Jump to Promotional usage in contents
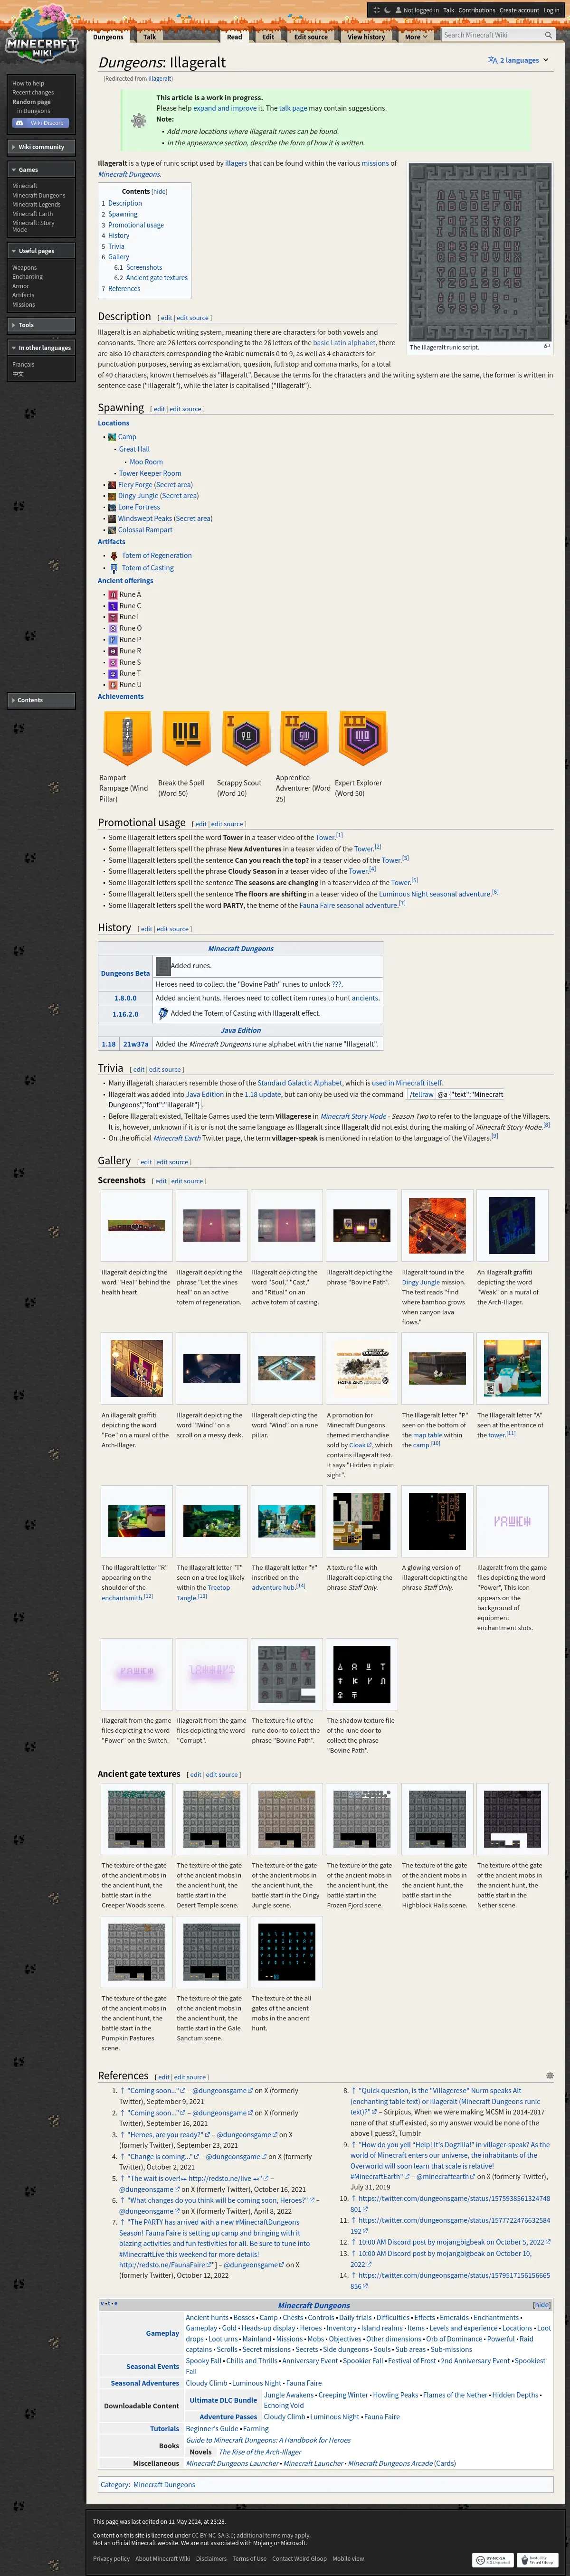570x2576 pixels. point(135,225)
